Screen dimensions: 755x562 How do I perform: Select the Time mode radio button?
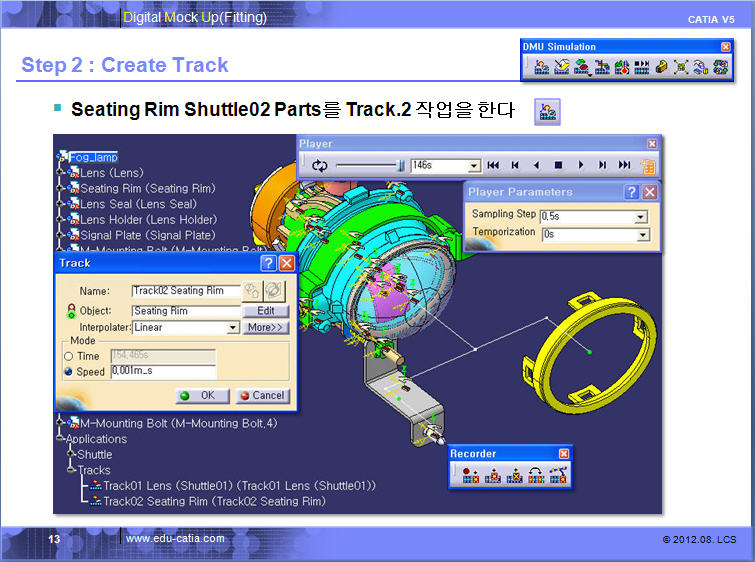tap(68, 356)
